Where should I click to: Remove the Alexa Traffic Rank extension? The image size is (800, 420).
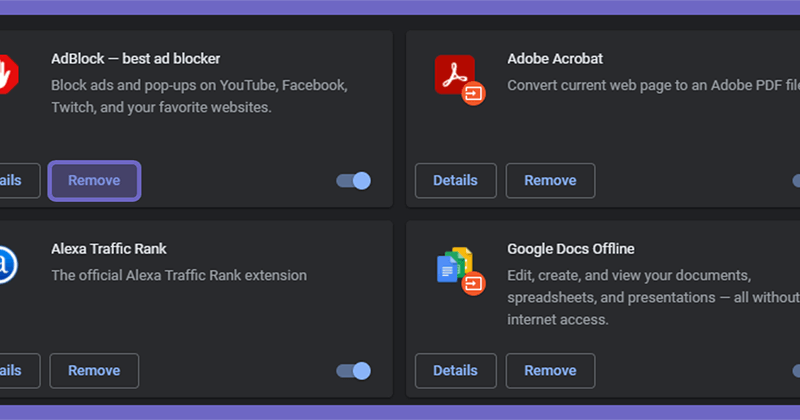click(94, 370)
